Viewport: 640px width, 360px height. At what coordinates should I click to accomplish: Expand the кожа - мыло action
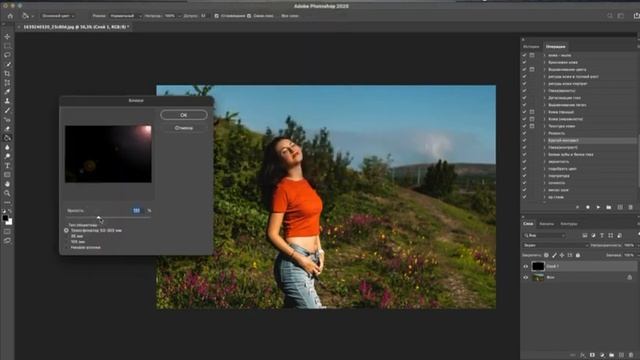[544, 55]
